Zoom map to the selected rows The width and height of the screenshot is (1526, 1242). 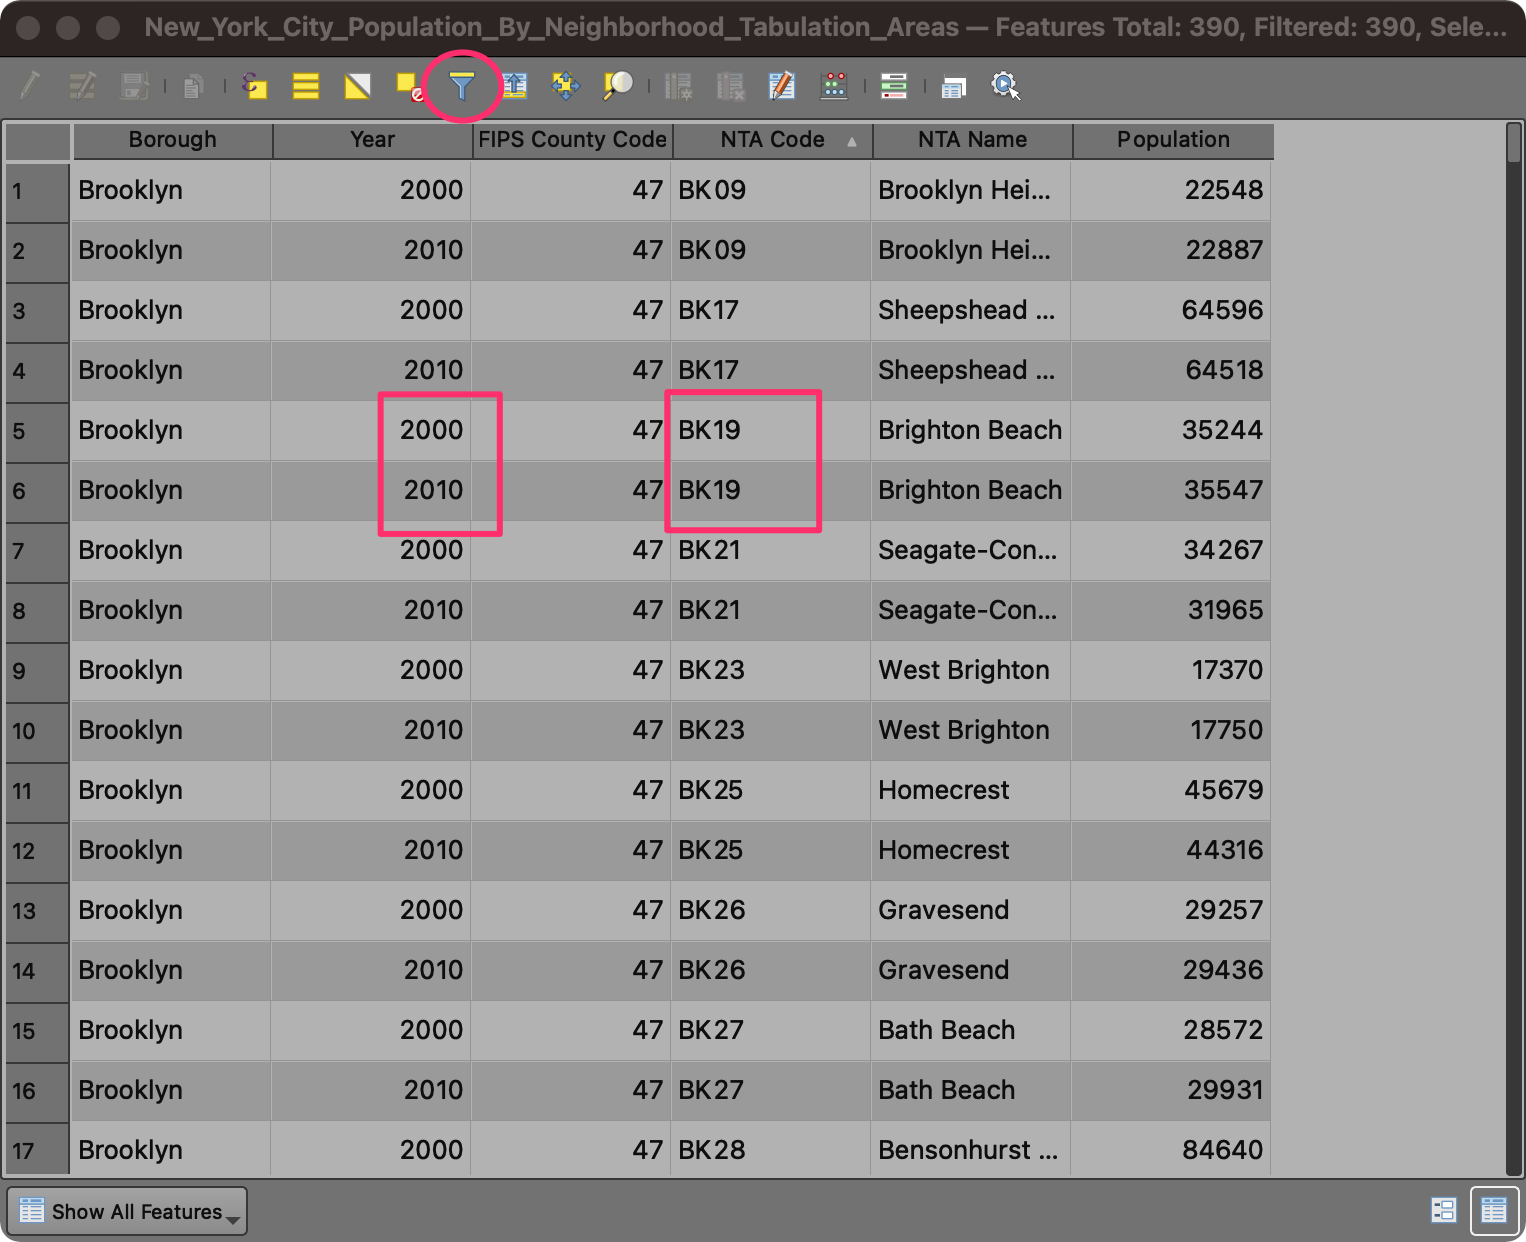618,86
